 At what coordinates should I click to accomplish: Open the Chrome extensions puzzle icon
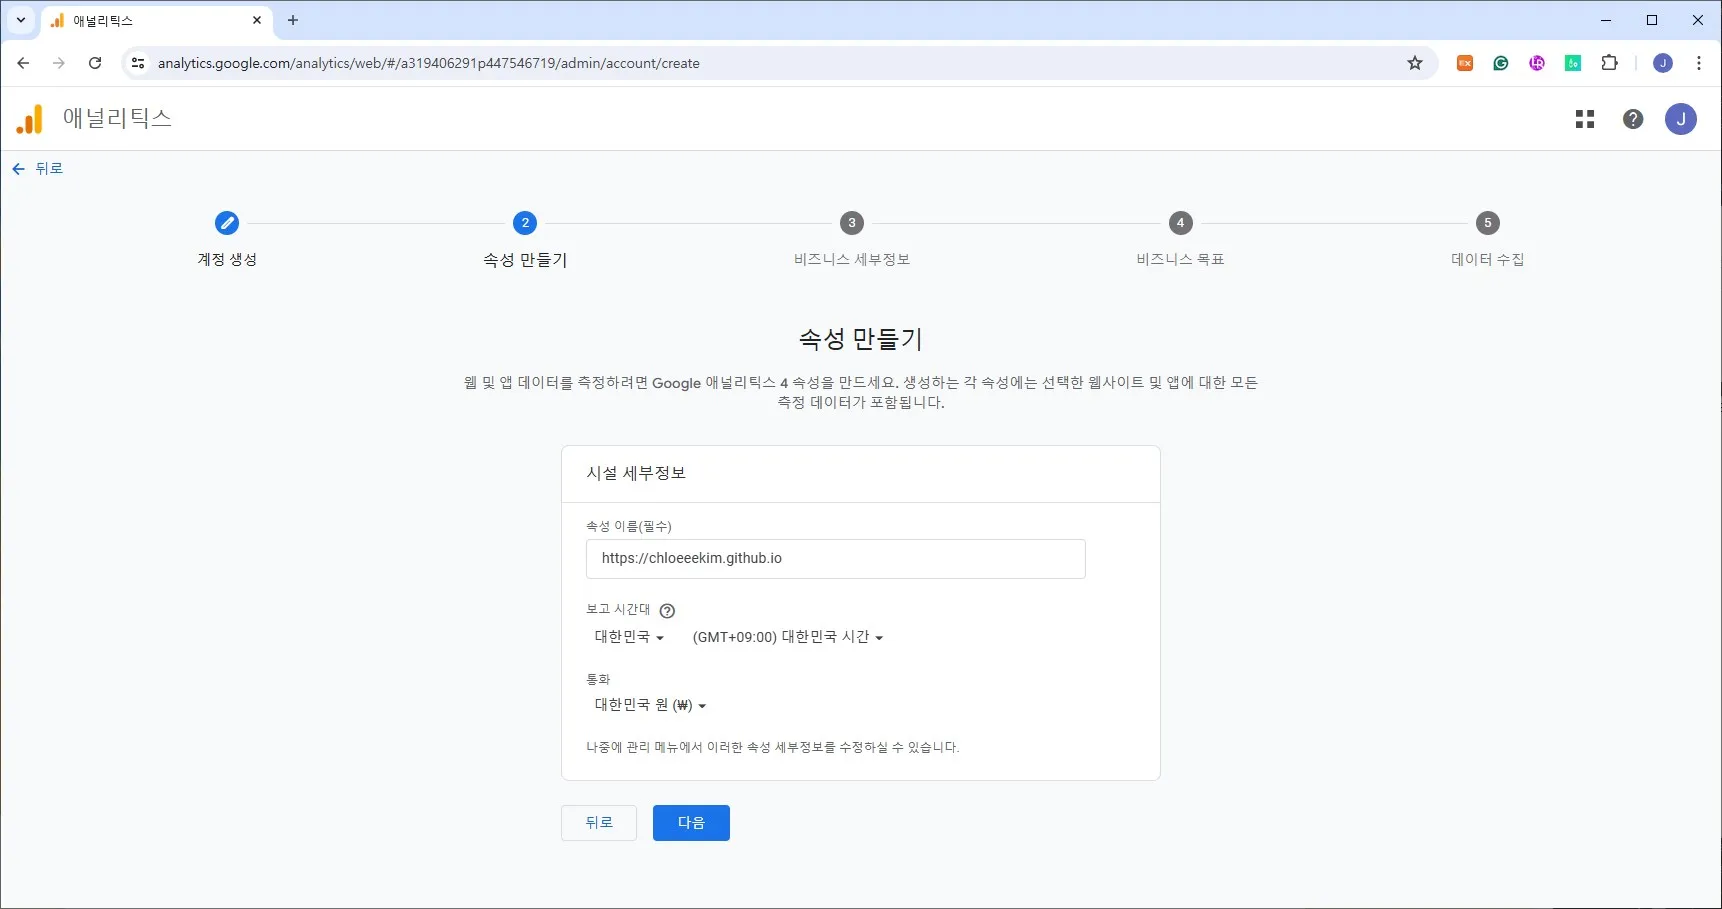1609,63
